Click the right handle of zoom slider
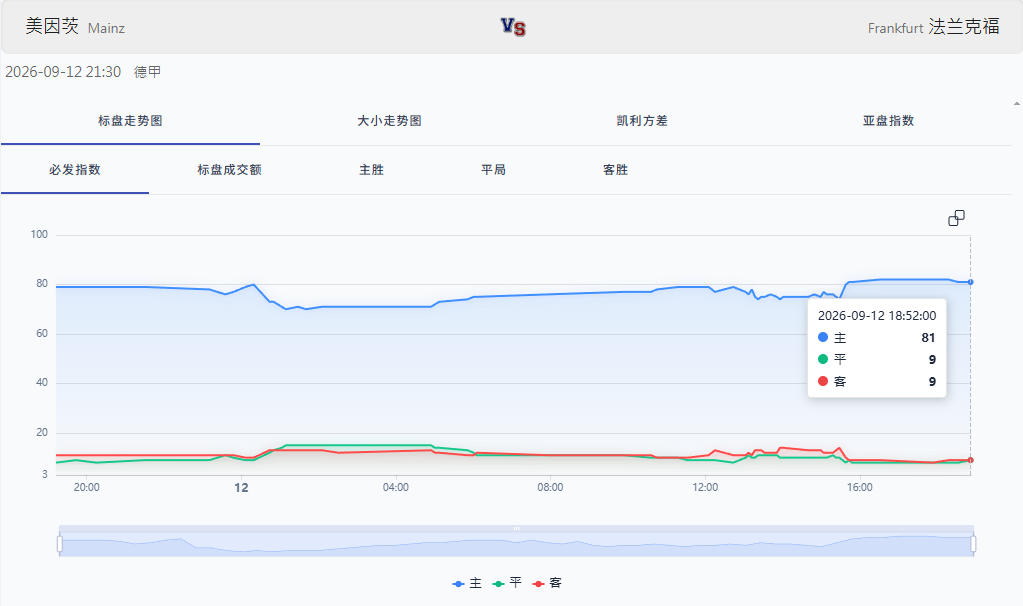This screenshot has height=606, width=1023. tap(973, 543)
